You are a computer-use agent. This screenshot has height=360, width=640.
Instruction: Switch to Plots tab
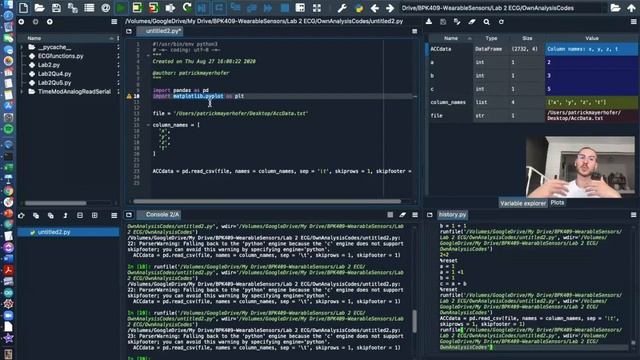click(x=557, y=202)
